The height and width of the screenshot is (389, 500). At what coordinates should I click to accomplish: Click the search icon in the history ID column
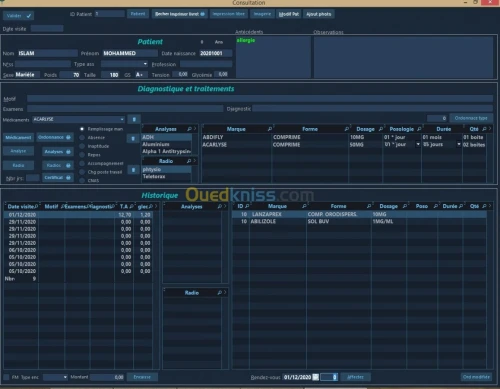[247, 206]
